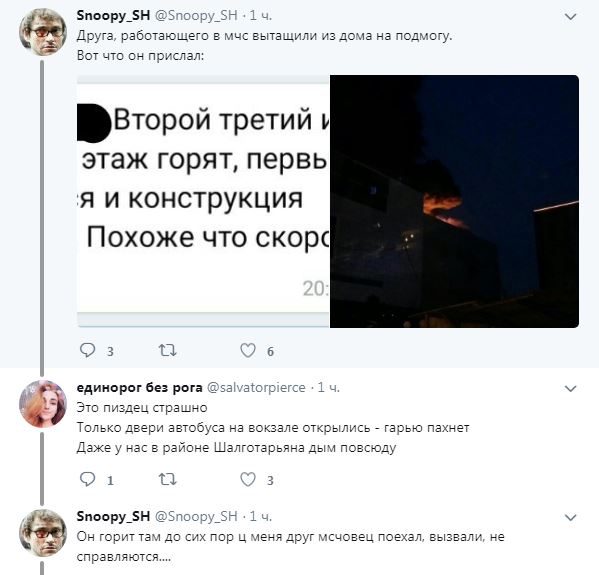Click the timestamp 1 ч. on first tweet

[261, 15]
